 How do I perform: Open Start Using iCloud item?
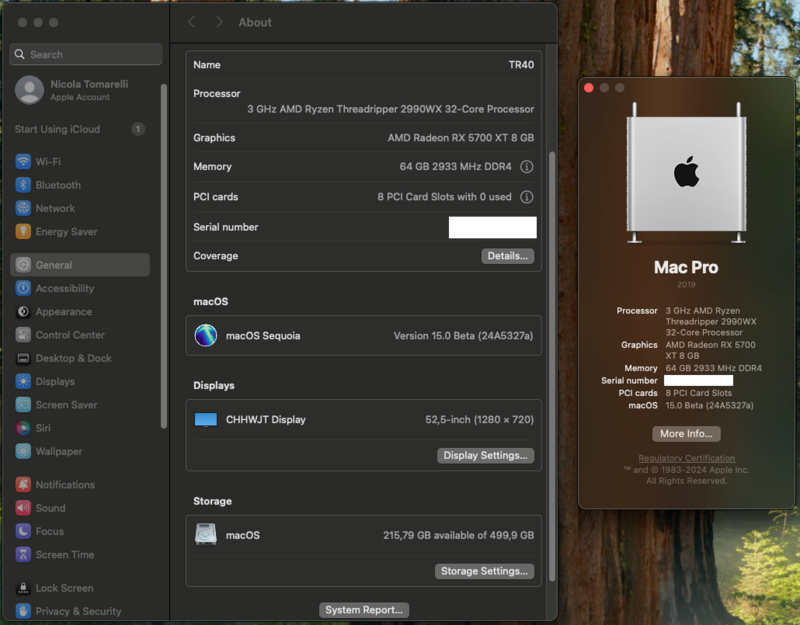pyautogui.click(x=57, y=129)
